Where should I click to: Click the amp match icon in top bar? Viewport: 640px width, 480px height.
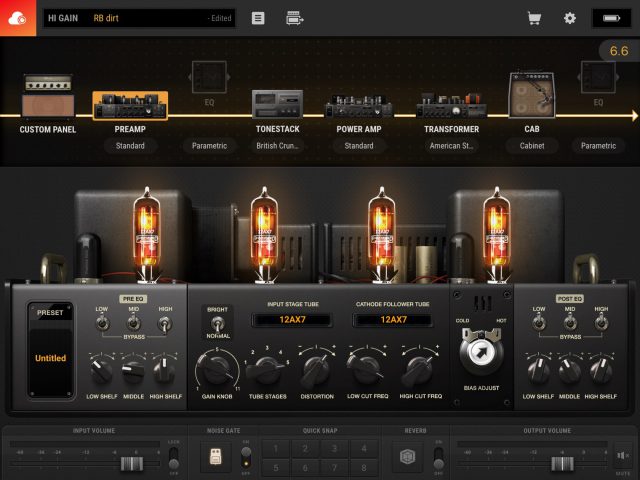(294, 18)
